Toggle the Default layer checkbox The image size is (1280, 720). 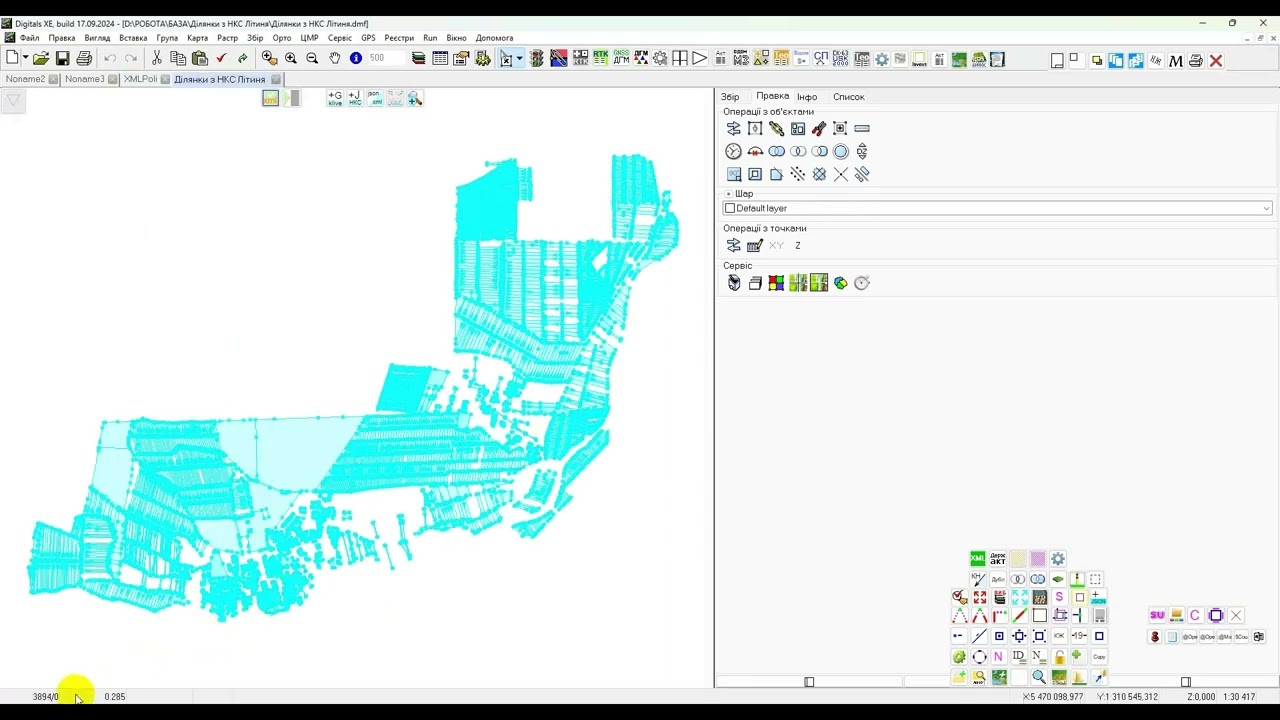729,208
